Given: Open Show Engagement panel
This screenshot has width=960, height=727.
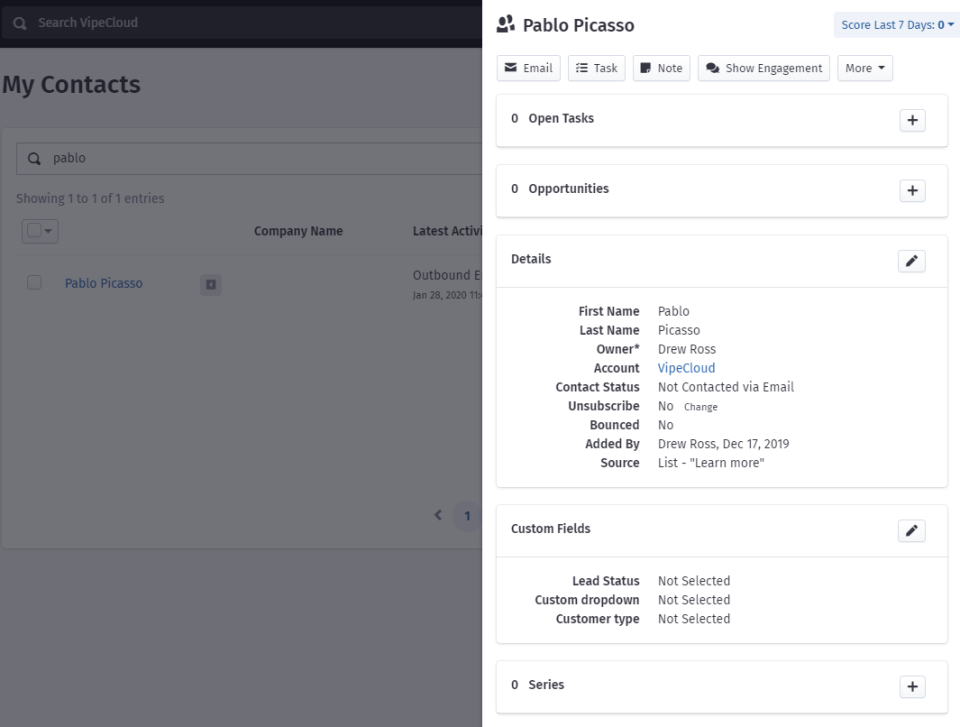Looking at the screenshot, I should tap(763, 68).
